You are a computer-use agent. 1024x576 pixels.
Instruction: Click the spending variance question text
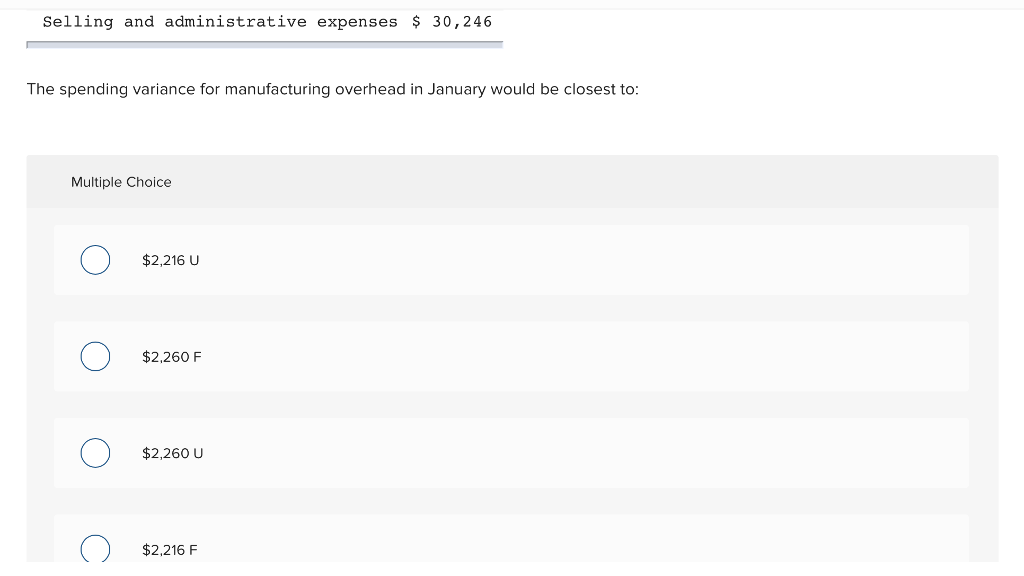point(333,89)
